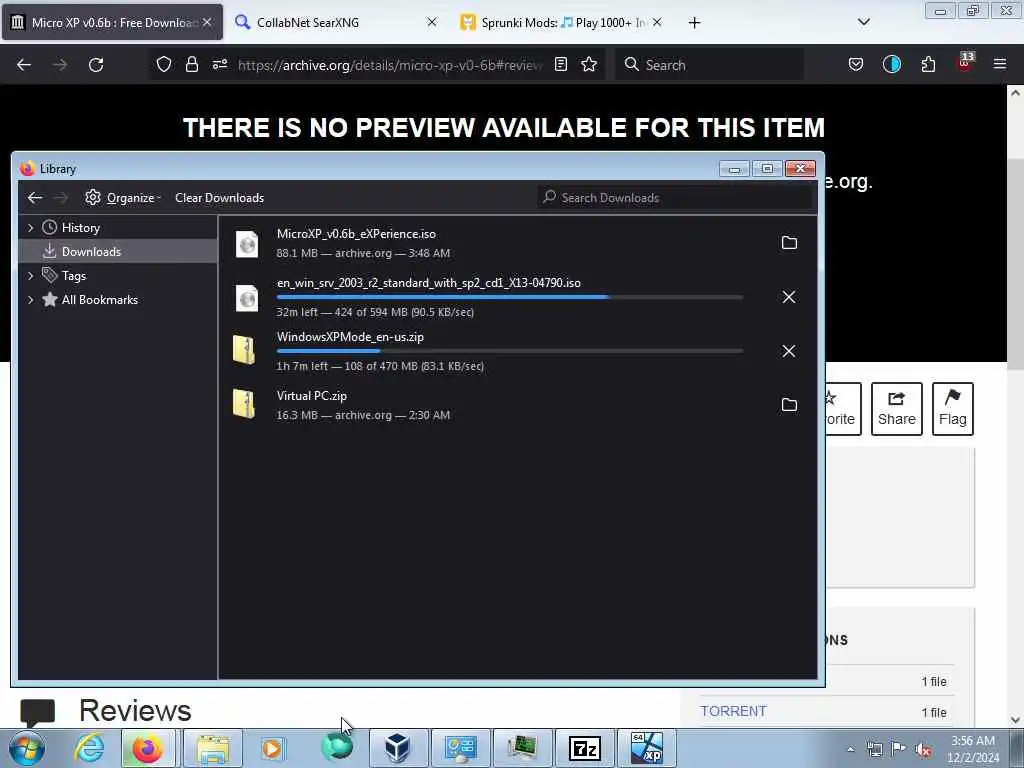Cancel the WindowsXPMode_en-us.zip download
This screenshot has width=1024, height=768.
tap(789, 351)
